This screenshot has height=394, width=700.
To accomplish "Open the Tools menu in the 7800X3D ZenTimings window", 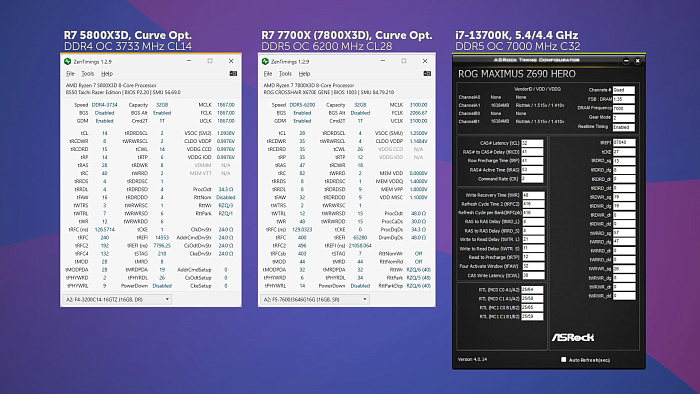I will pos(285,74).
